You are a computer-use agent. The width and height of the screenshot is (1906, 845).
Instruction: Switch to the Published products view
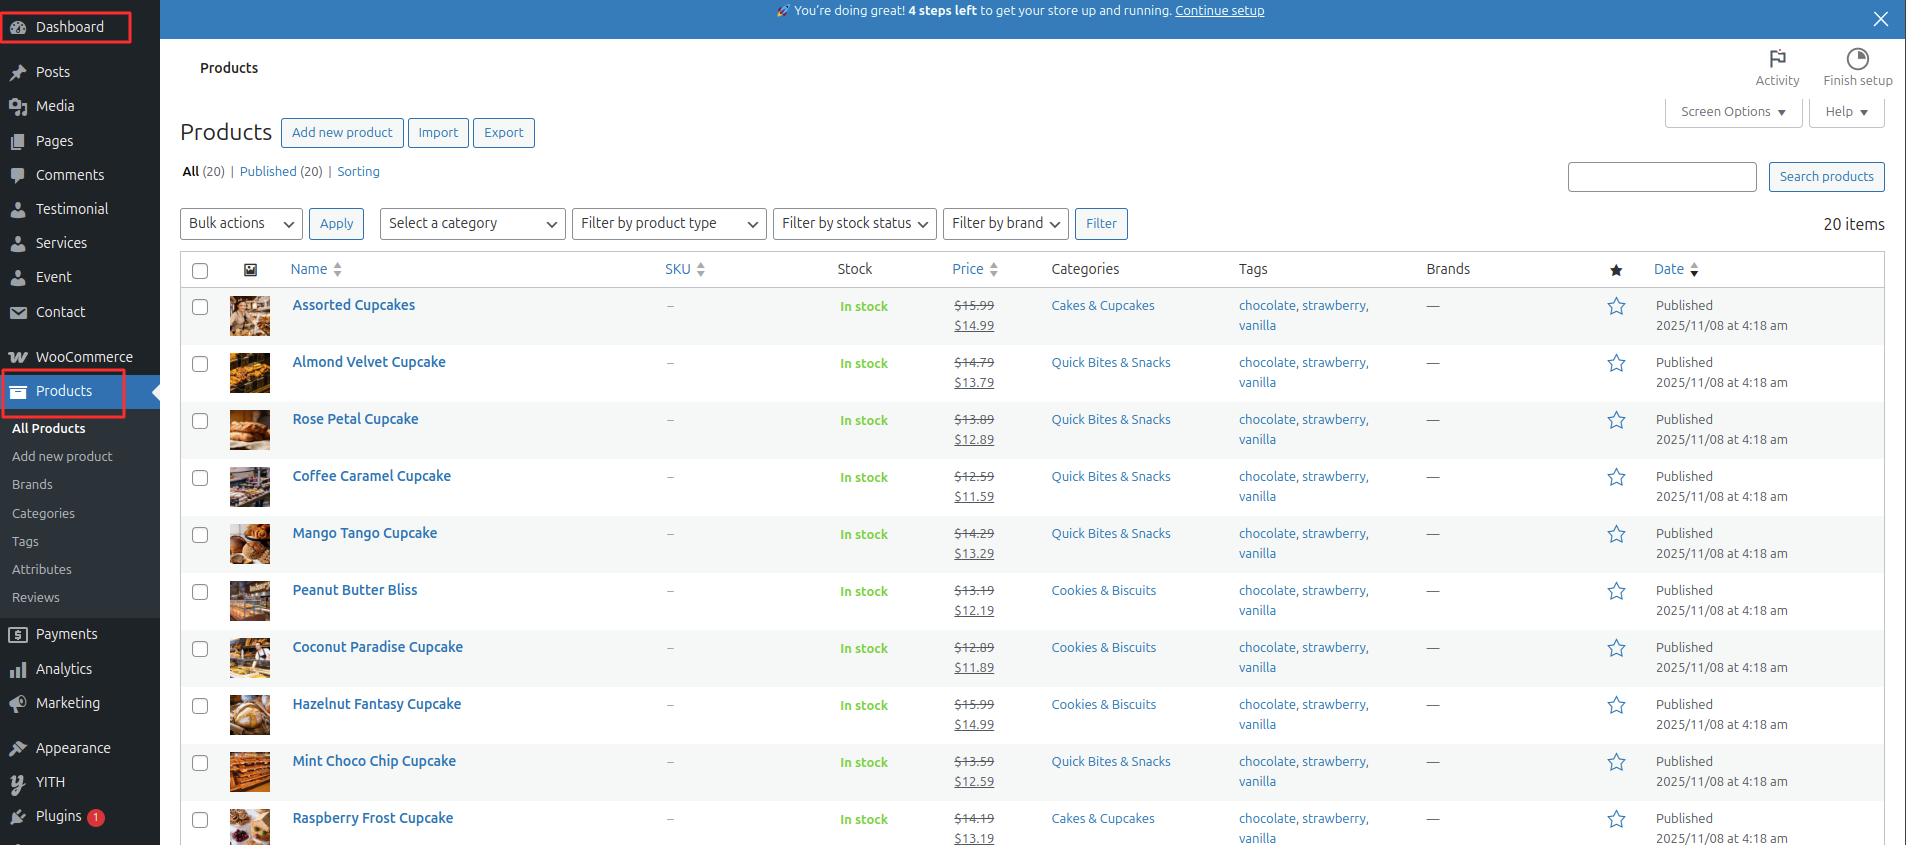[268, 172]
